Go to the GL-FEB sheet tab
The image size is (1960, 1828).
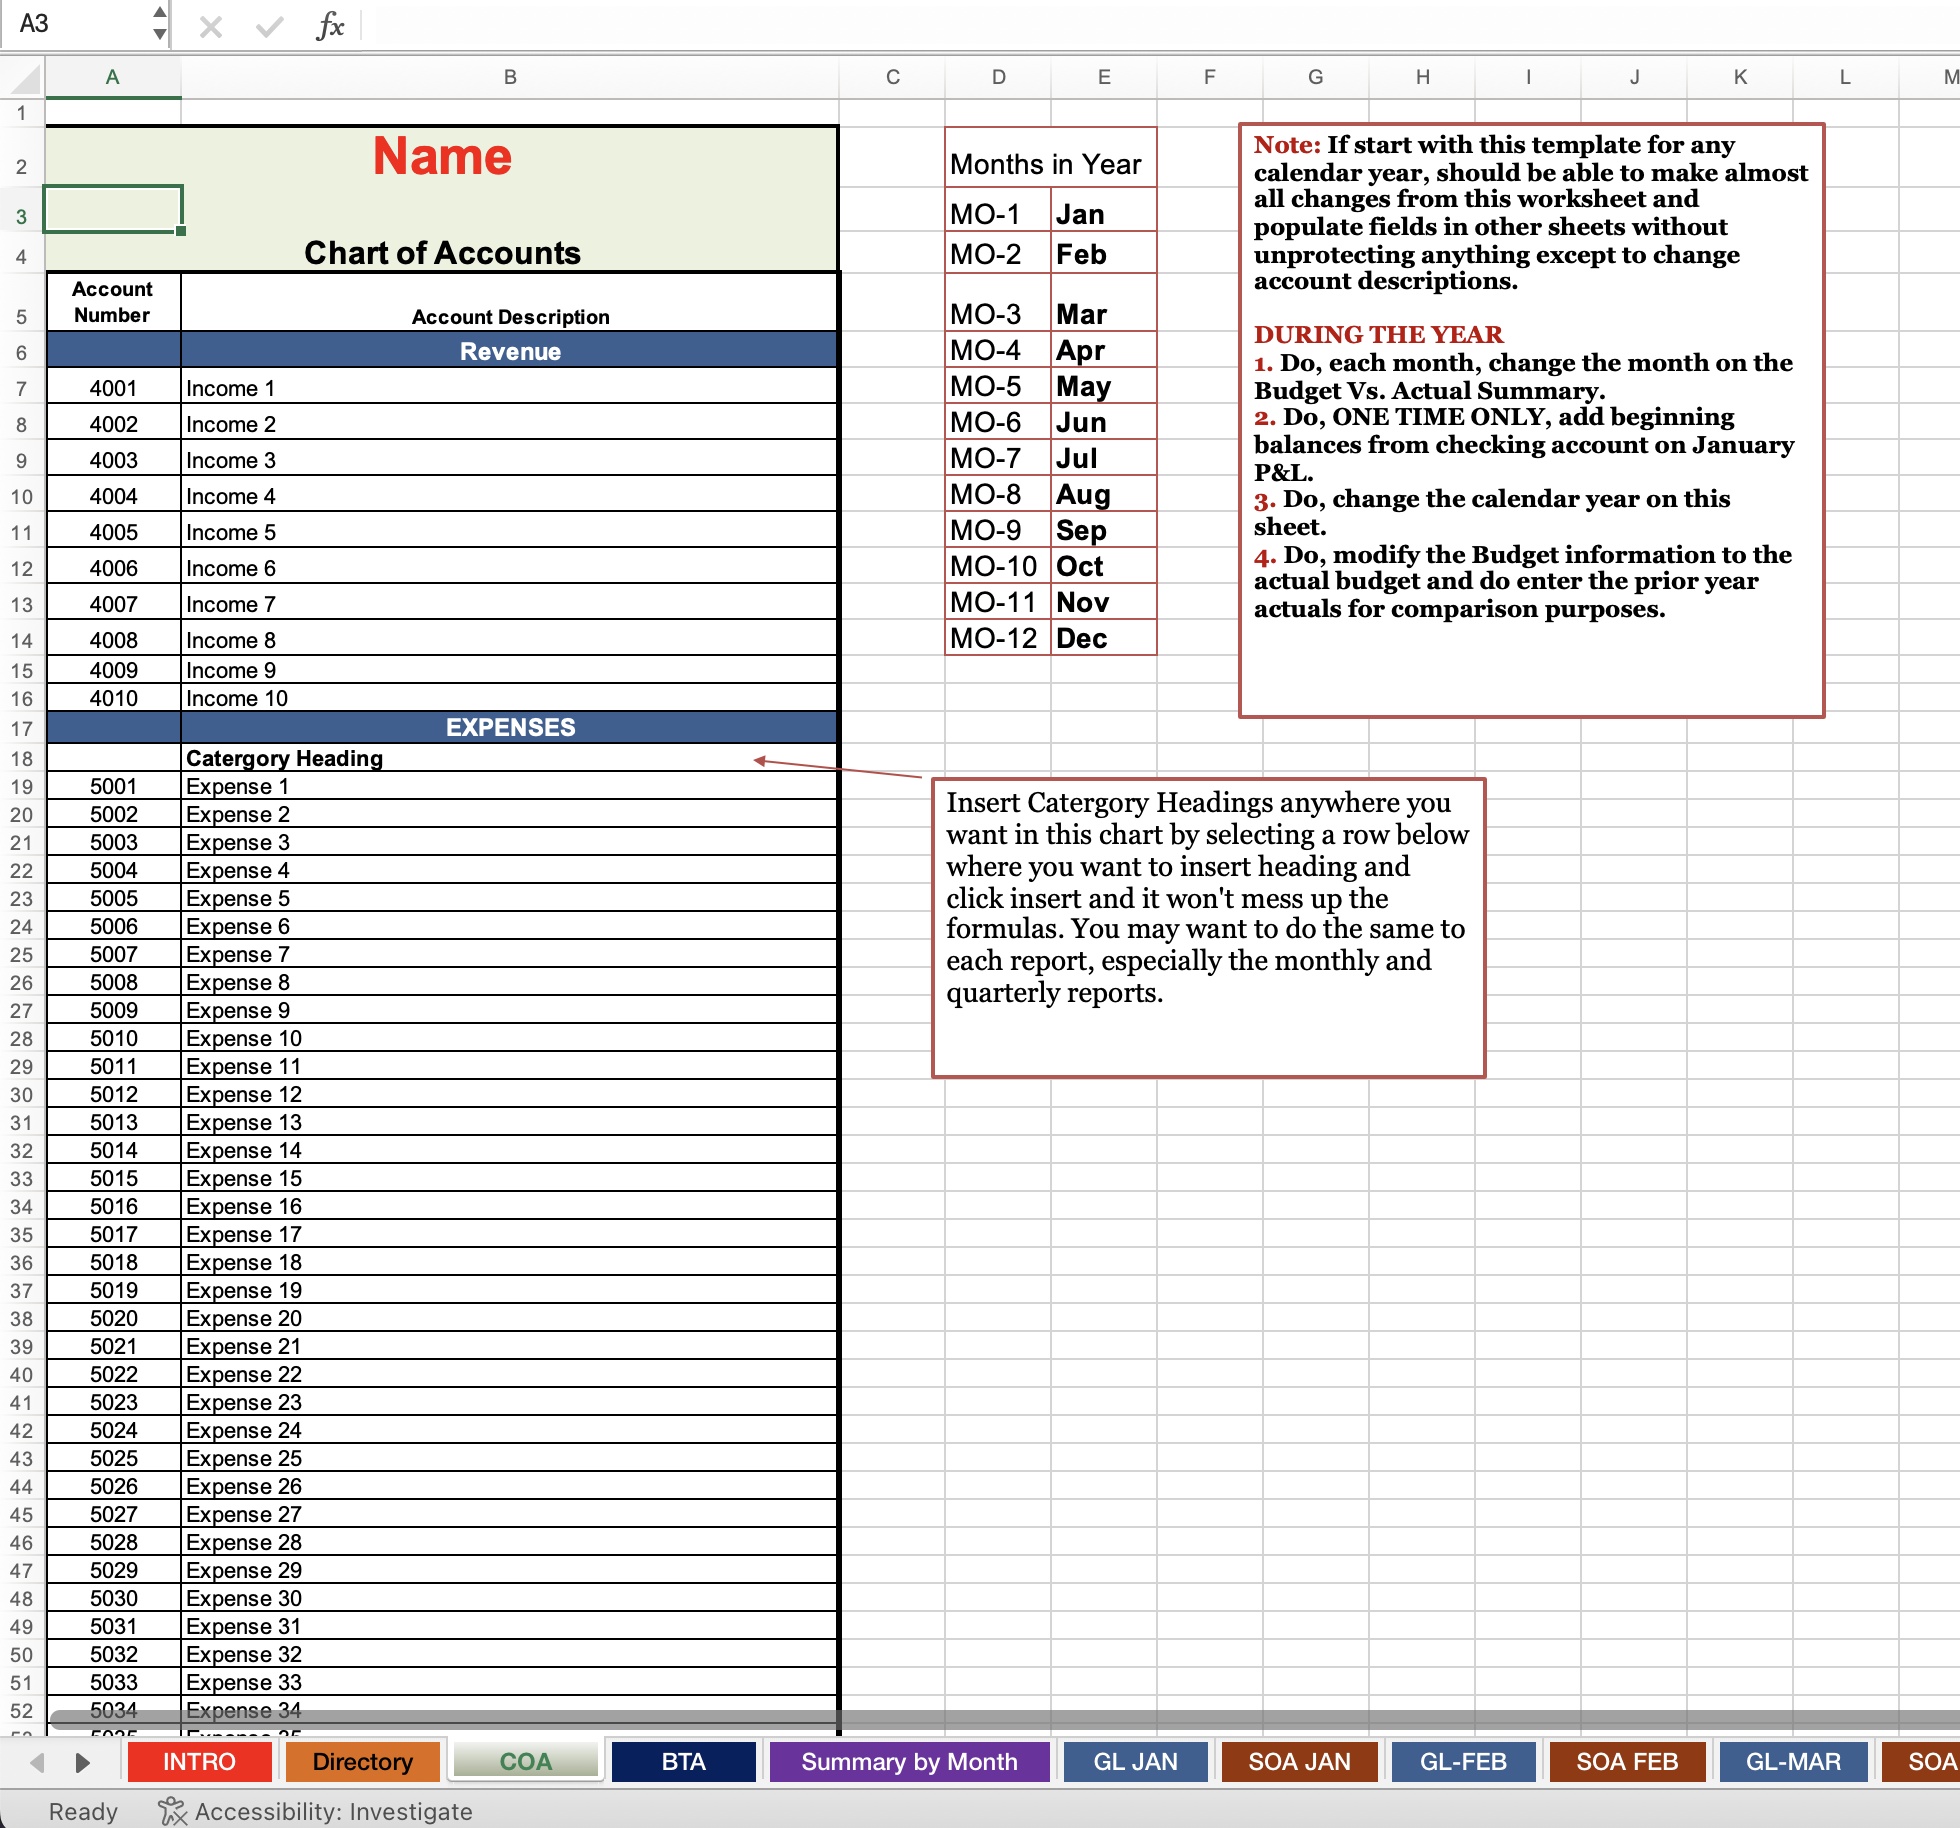pos(1463,1761)
